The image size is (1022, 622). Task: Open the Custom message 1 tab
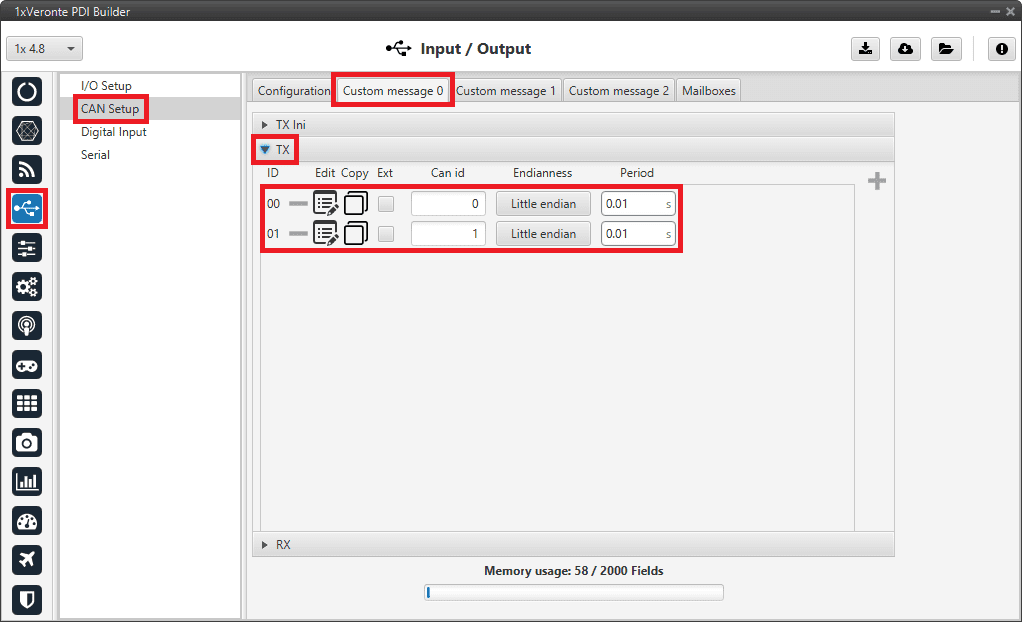point(506,90)
